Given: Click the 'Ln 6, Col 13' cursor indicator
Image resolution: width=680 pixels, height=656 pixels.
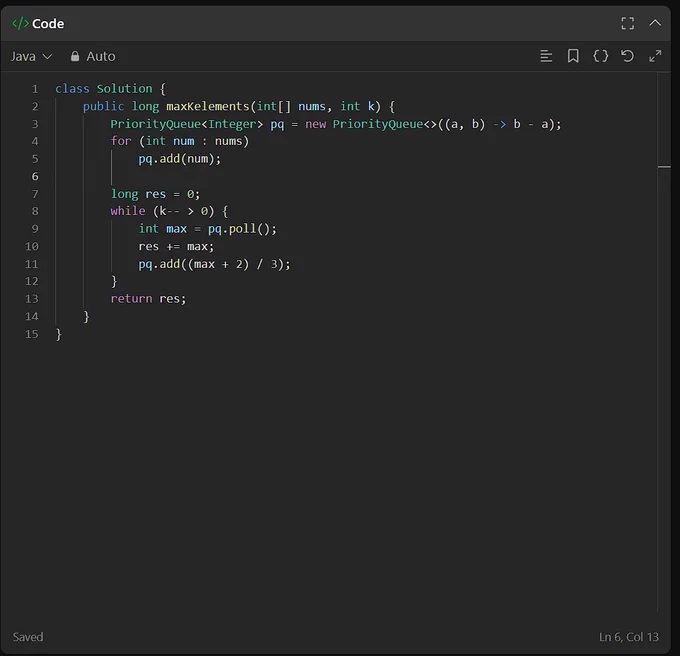Looking at the screenshot, I should pos(628,637).
